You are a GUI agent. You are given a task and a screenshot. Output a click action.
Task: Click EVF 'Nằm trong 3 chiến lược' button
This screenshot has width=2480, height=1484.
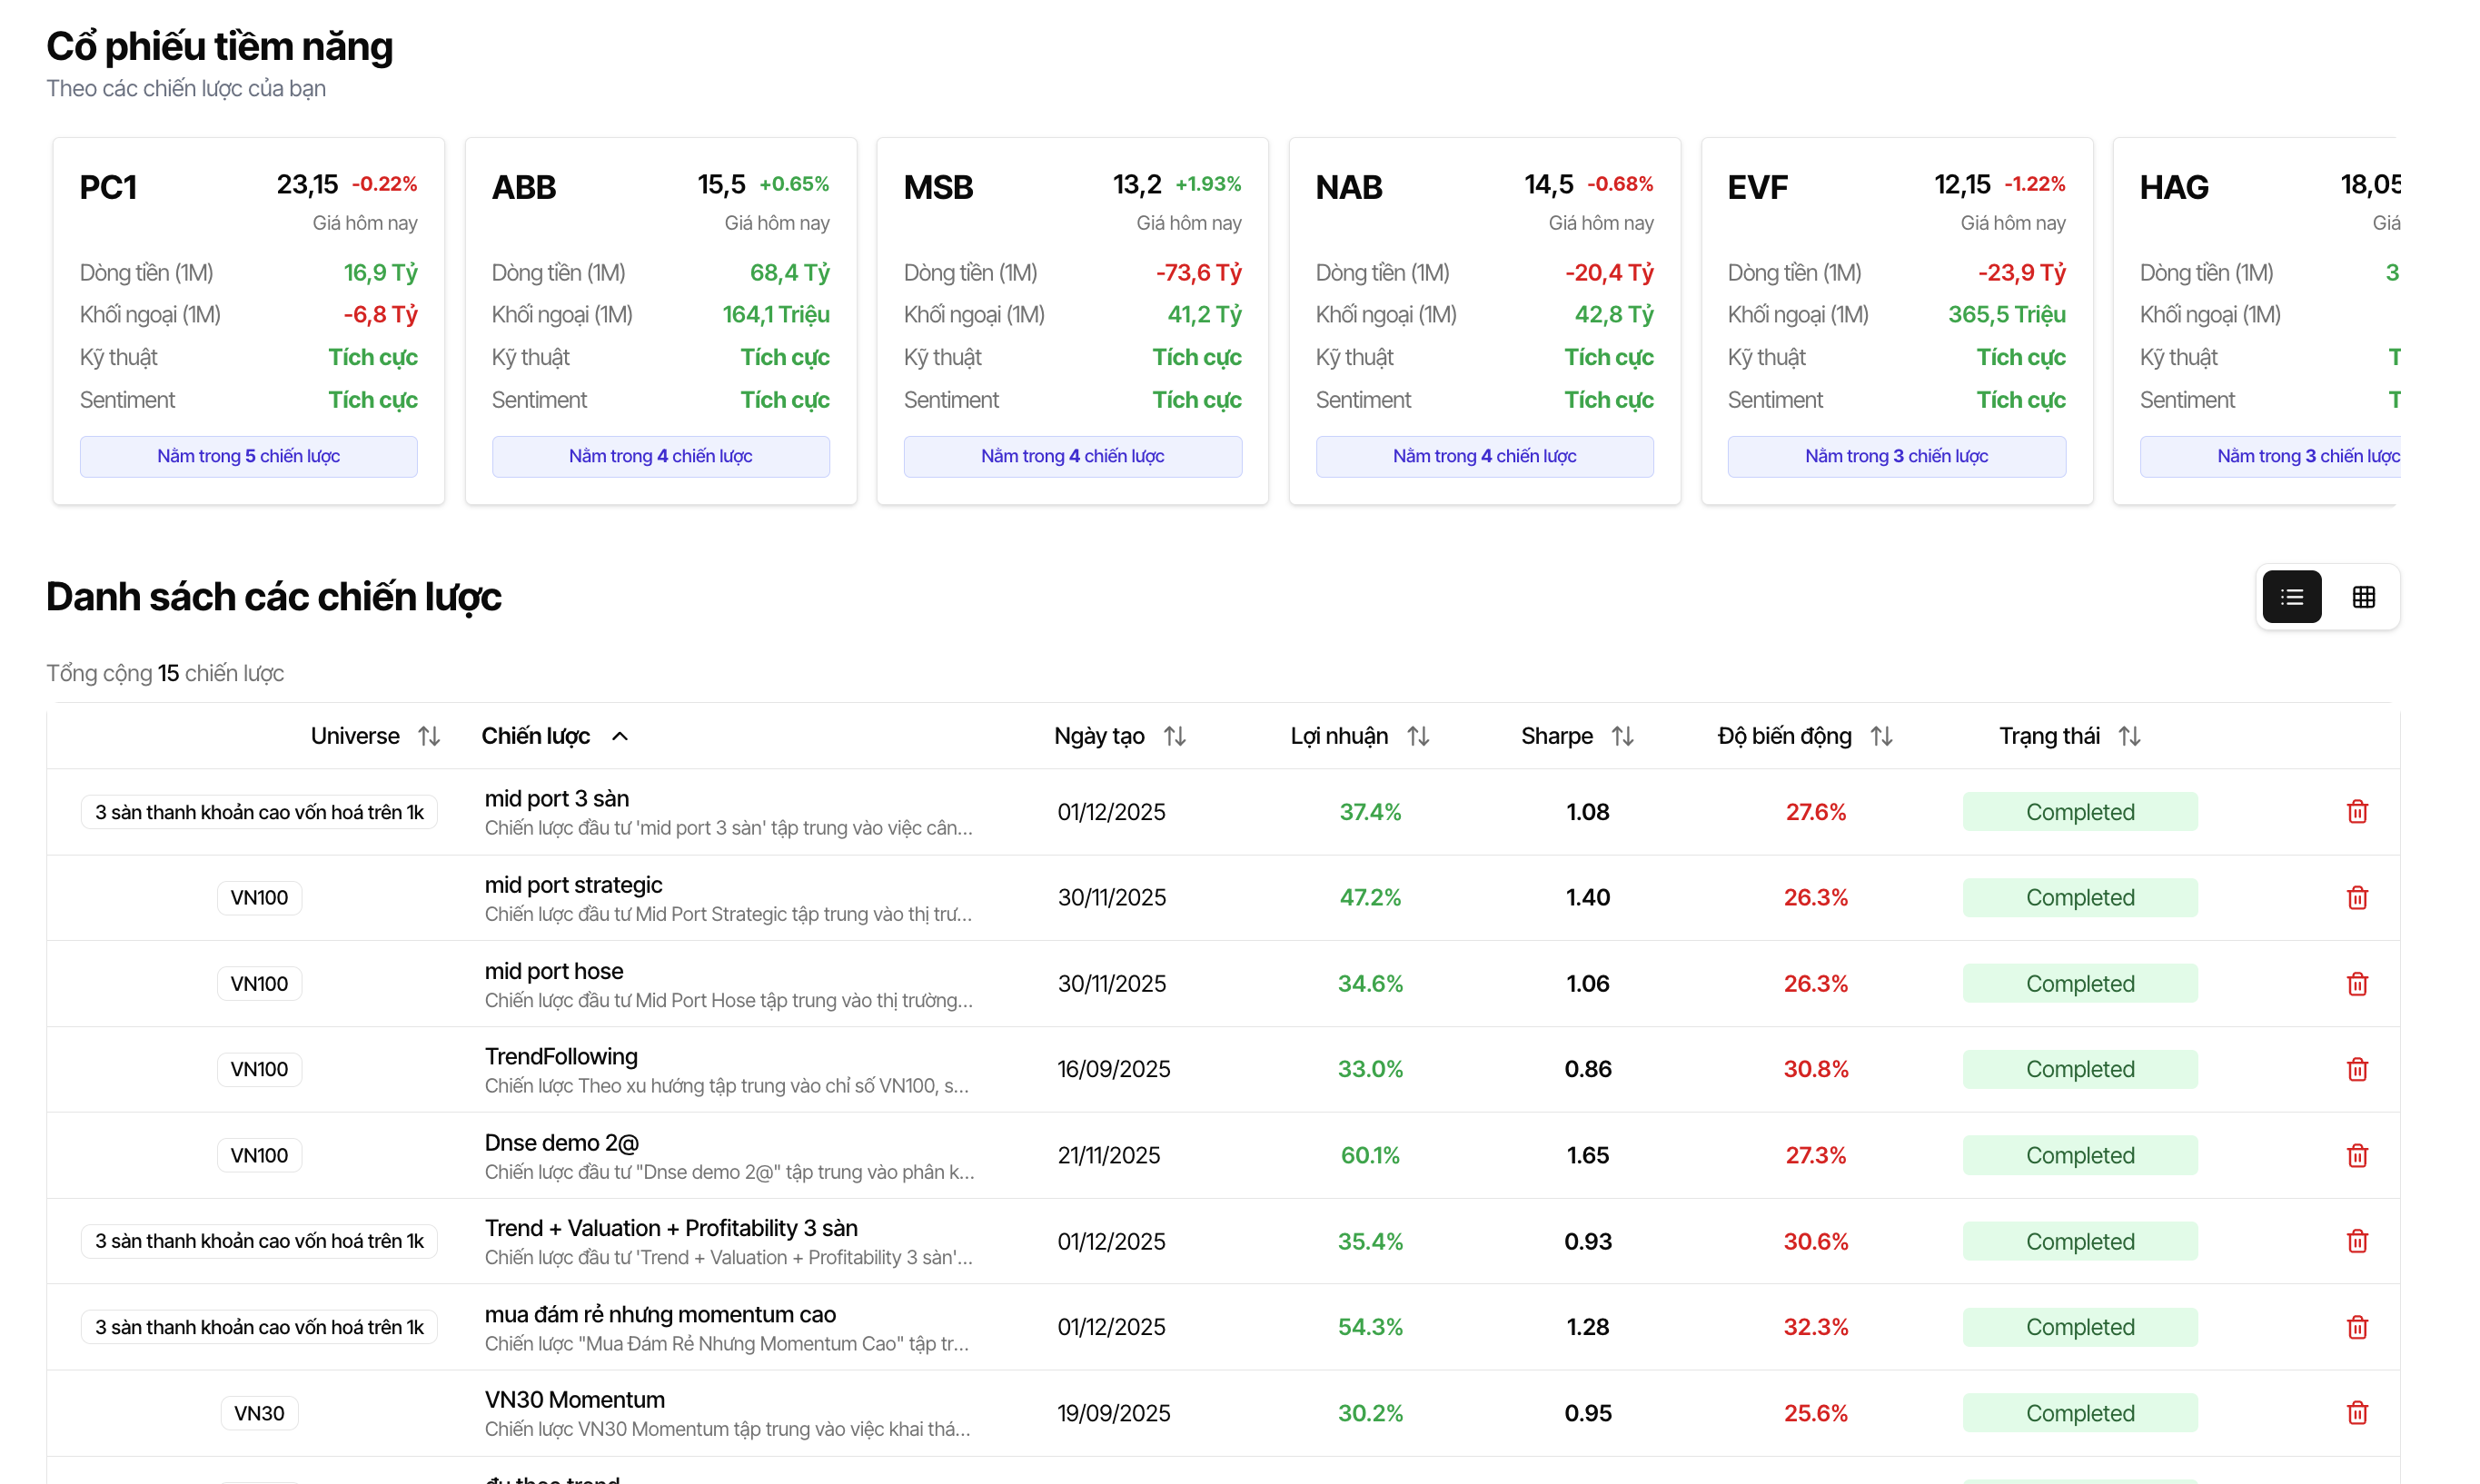coord(1895,456)
